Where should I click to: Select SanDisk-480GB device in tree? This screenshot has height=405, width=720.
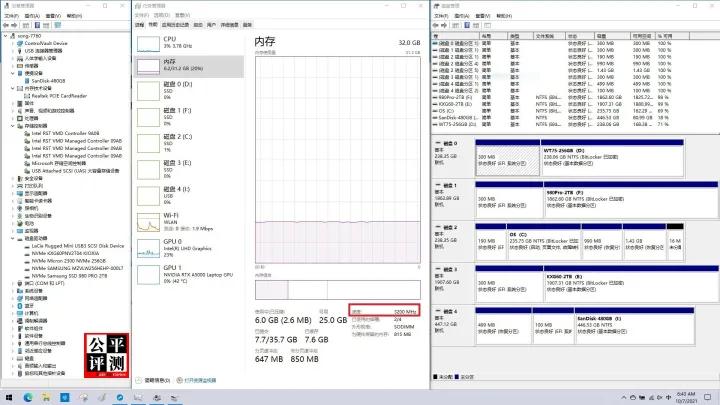pyautogui.click(x=48, y=81)
